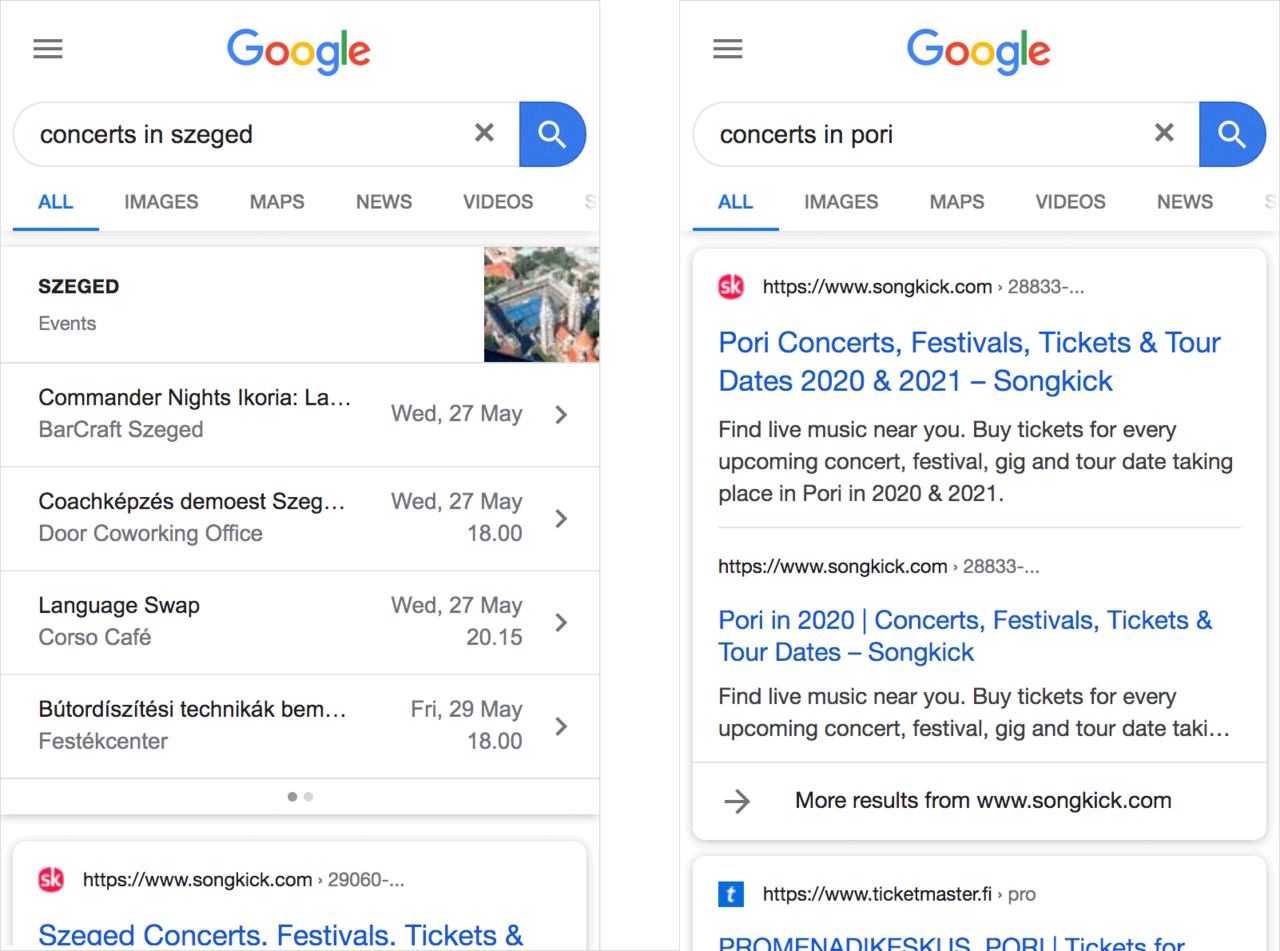Click arrow beside More results from songkick

(x=737, y=801)
